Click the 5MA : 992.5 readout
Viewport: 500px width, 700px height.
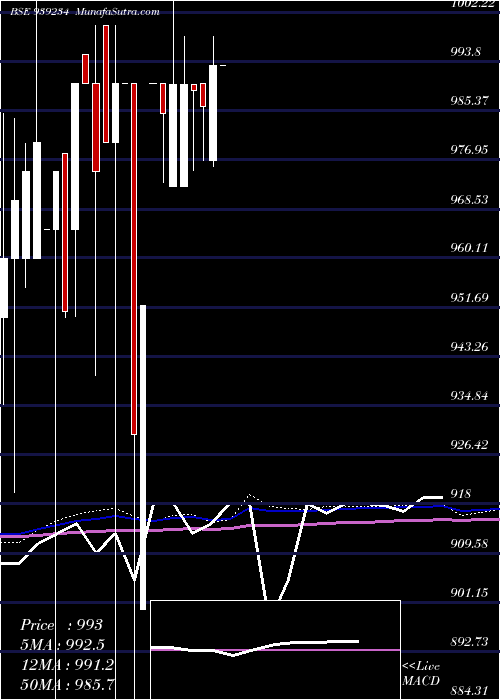coord(62,645)
